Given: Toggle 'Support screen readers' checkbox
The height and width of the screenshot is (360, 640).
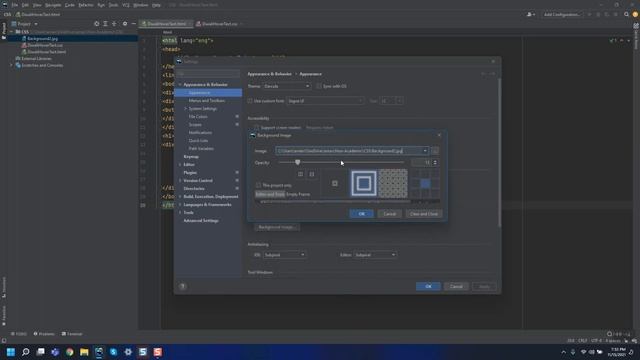Looking at the screenshot, I should tap(256, 128).
